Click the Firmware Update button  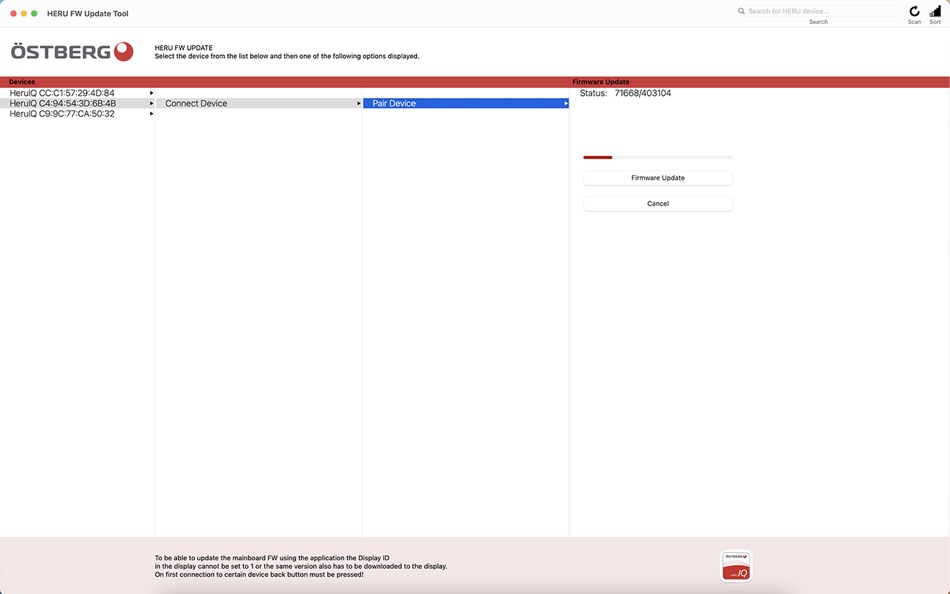tap(657, 178)
